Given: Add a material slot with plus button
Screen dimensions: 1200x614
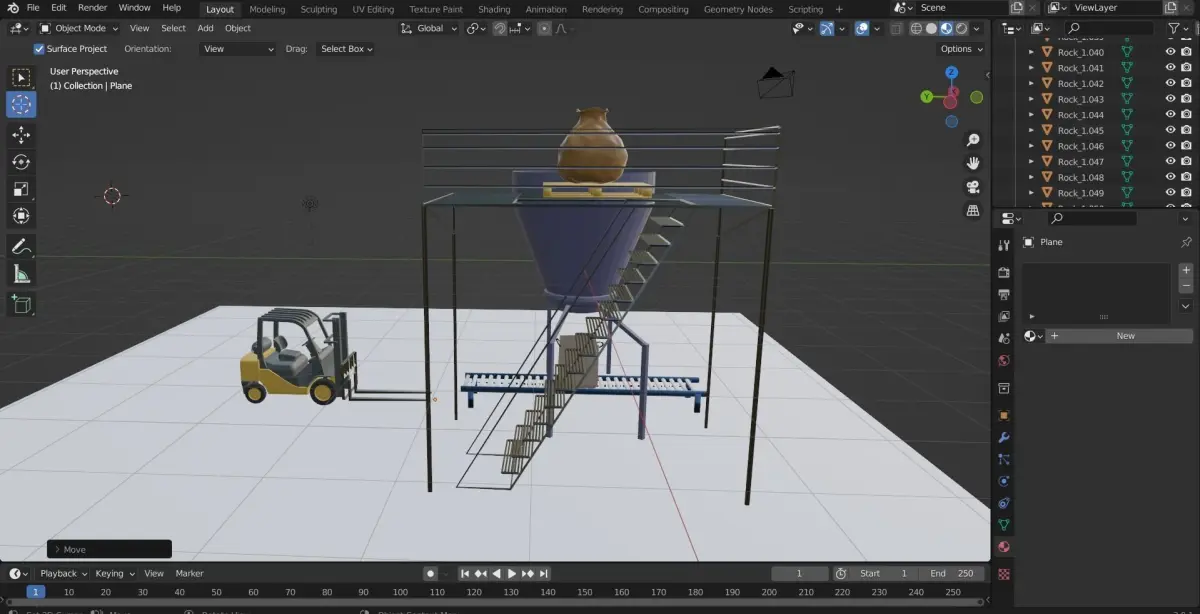Looking at the screenshot, I should (x=1186, y=270).
